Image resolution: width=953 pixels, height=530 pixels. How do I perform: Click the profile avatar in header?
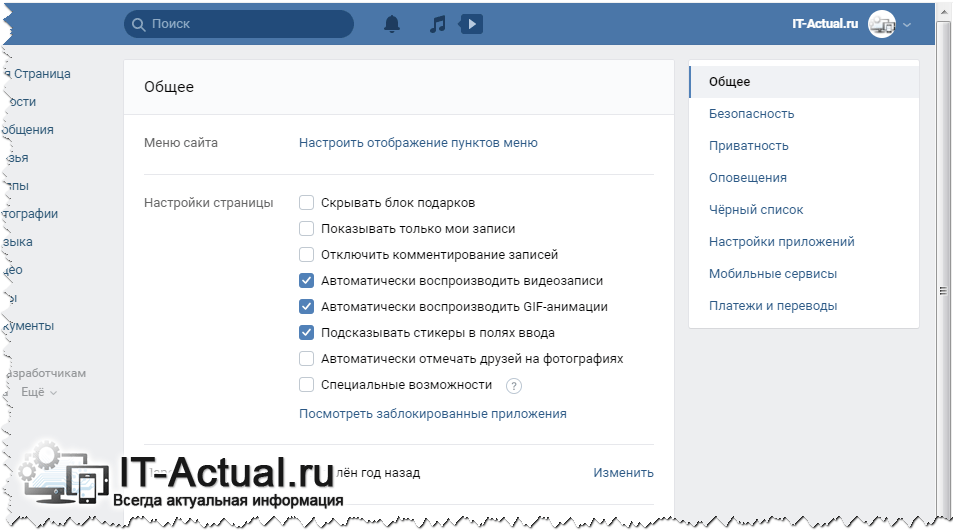[x=881, y=24]
